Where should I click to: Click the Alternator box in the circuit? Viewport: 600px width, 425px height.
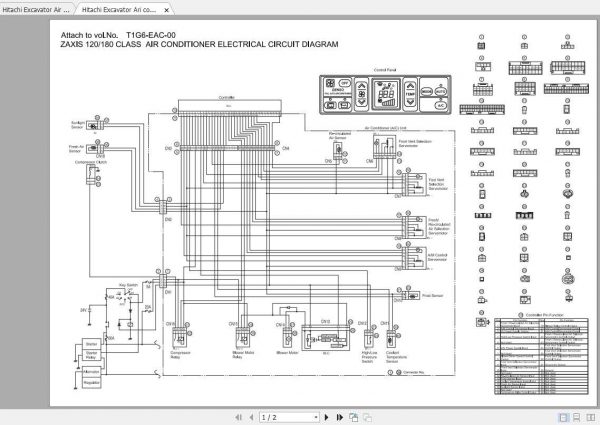(91, 371)
